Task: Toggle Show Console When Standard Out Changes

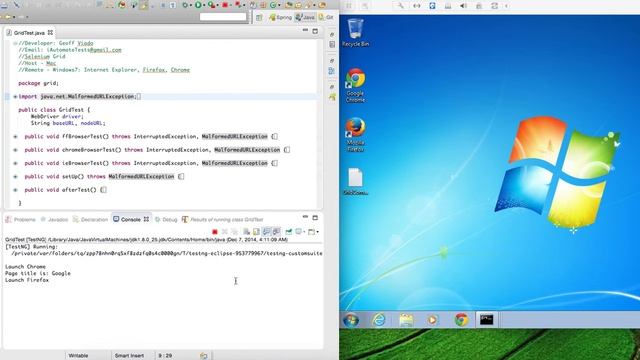Action: coord(266,232)
